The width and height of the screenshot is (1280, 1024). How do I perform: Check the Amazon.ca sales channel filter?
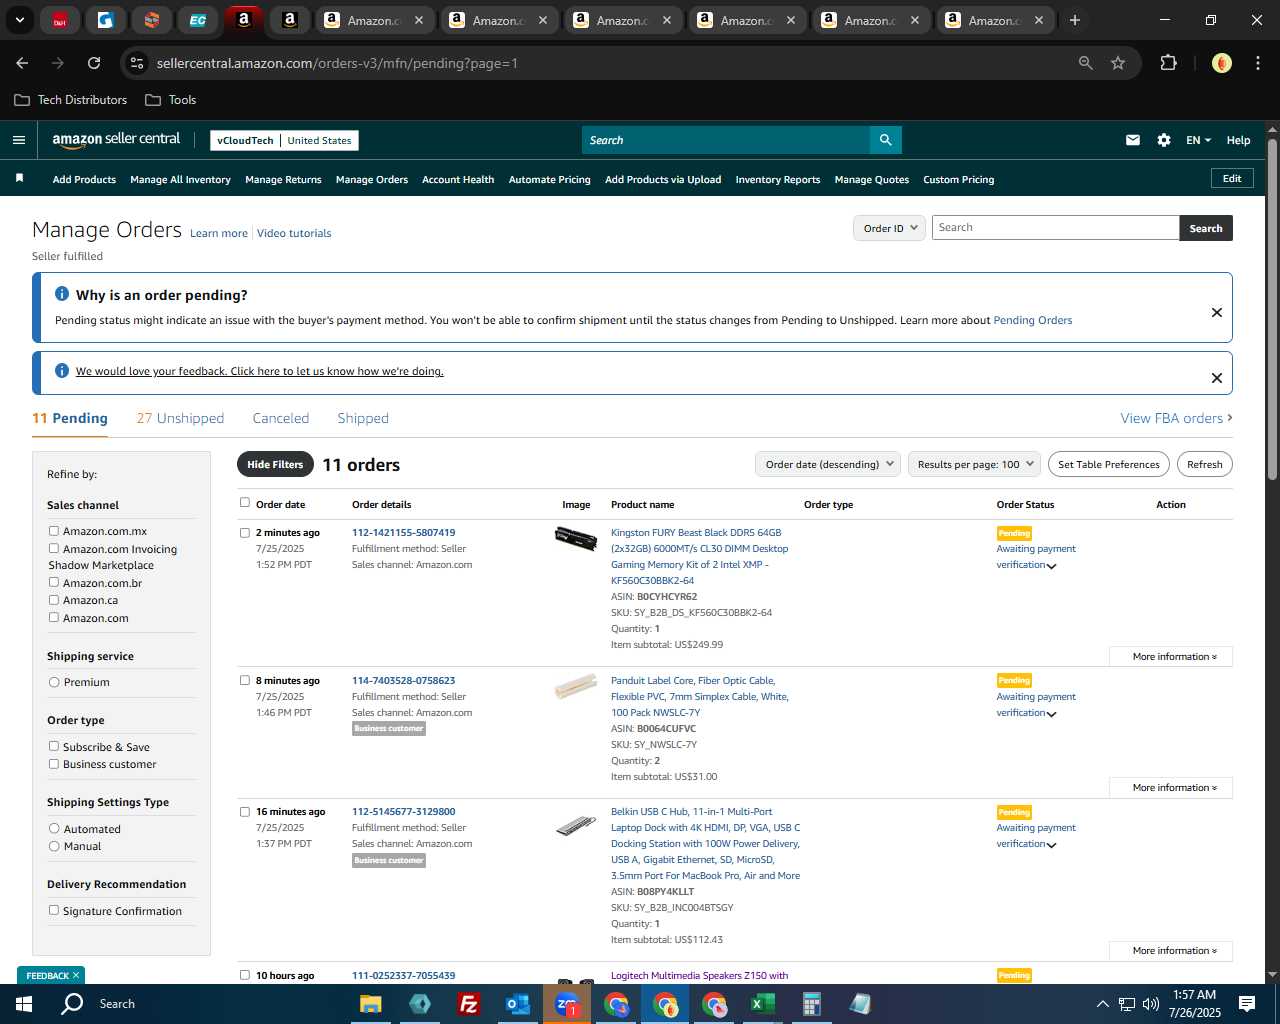click(x=54, y=600)
